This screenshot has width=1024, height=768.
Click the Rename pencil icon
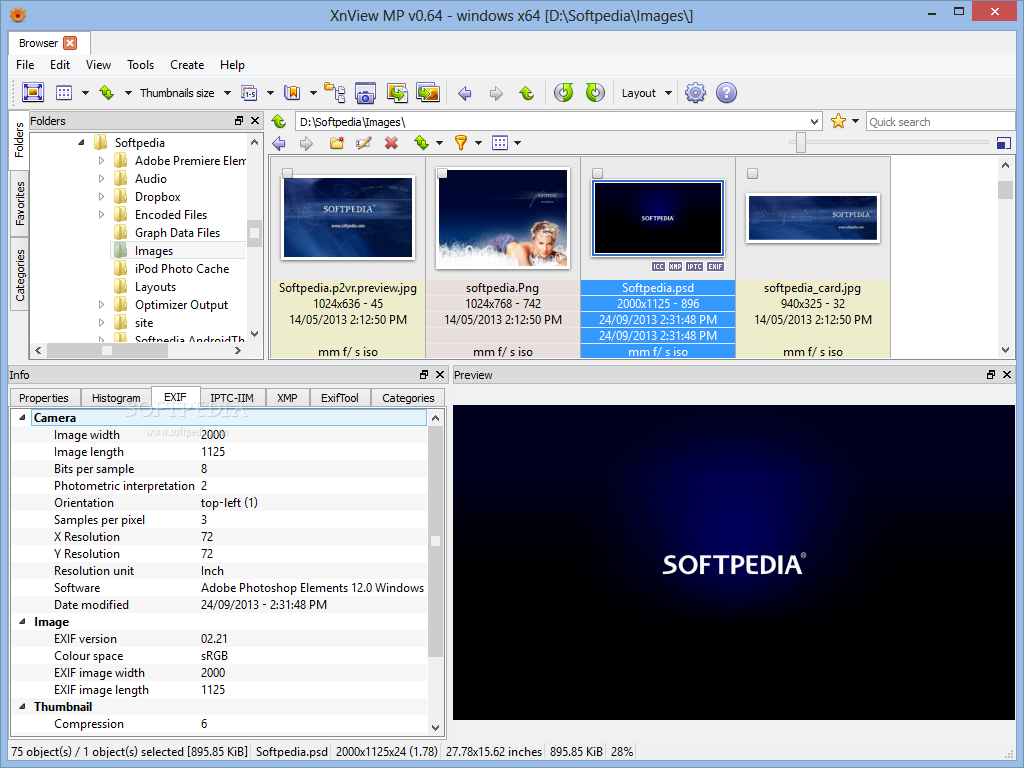(x=364, y=143)
